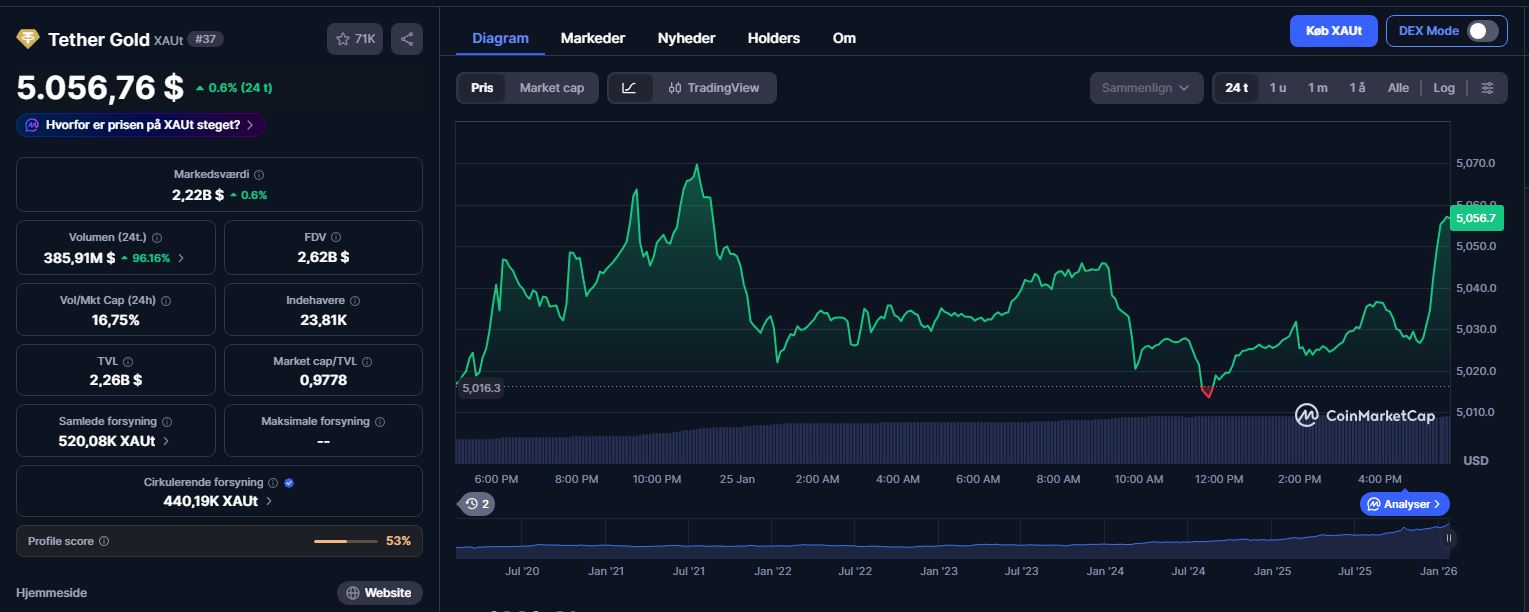Add Tether Gold to watchlist via star
Screen dimensions: 1529x612
coord(355,39)
